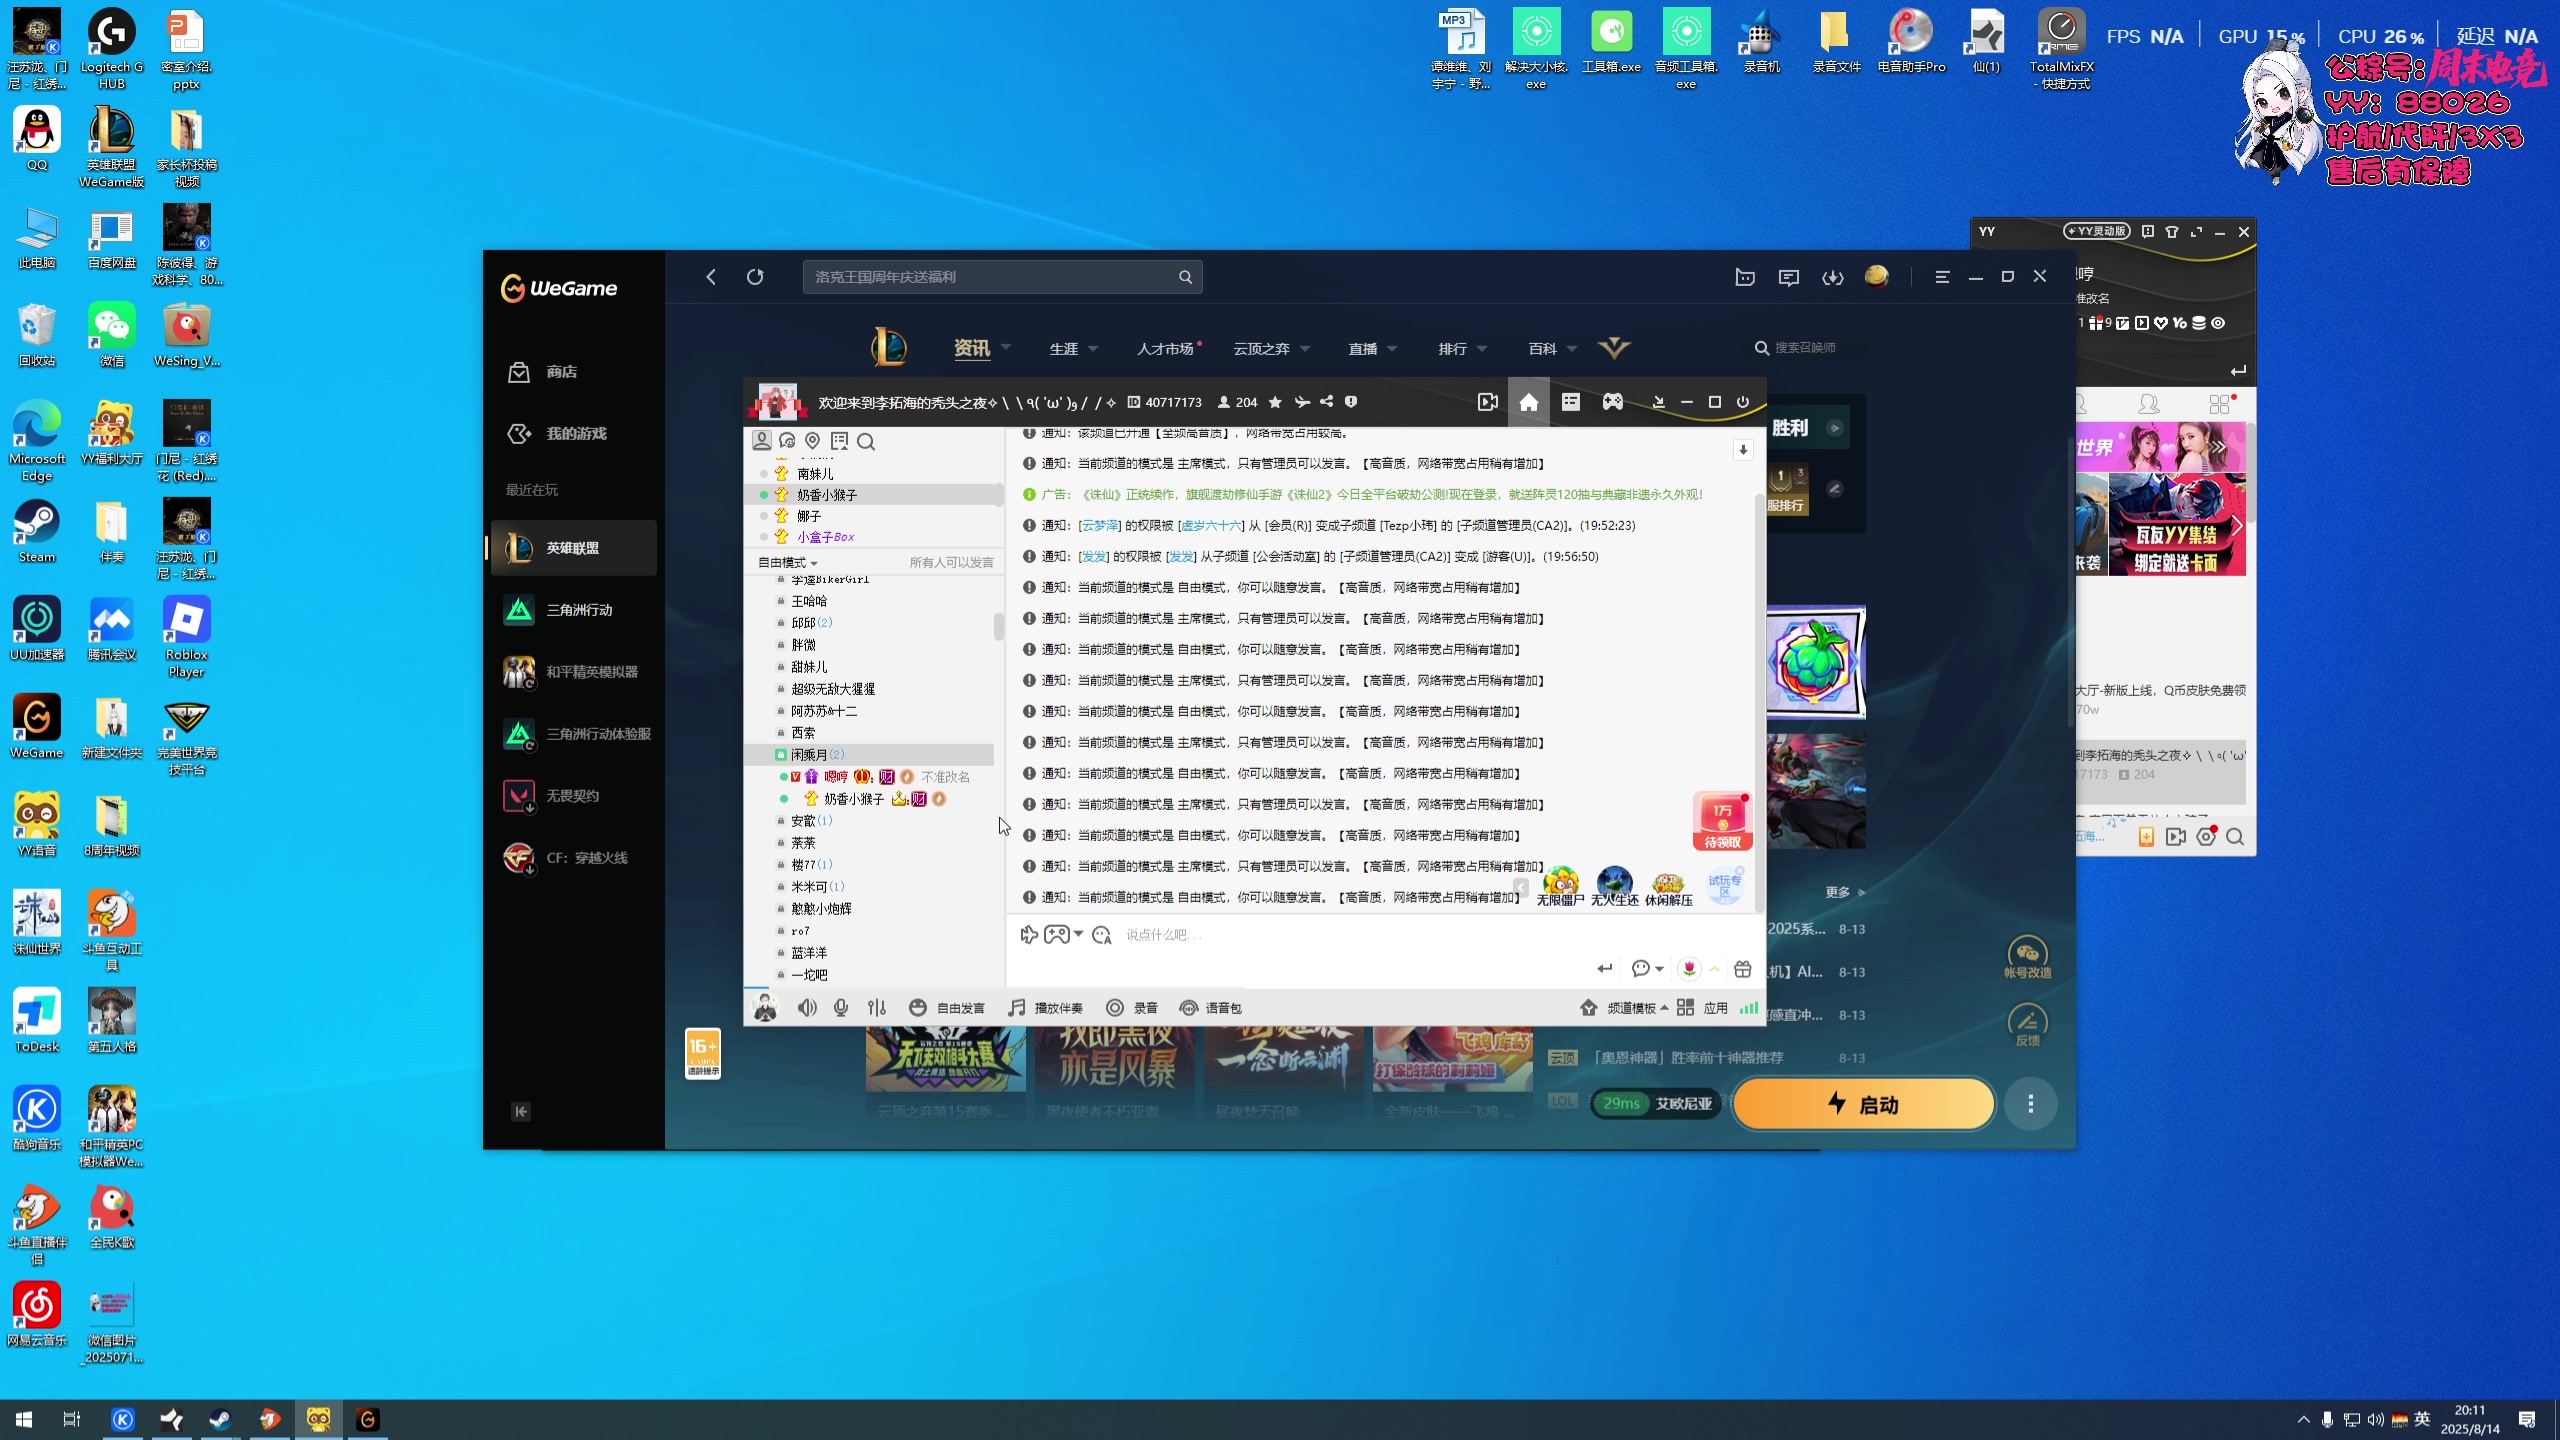2560x1440 pixels.
Task: Click the channel tree scrollbar handle
Action: pyautogui.click(x=998, y=626)
